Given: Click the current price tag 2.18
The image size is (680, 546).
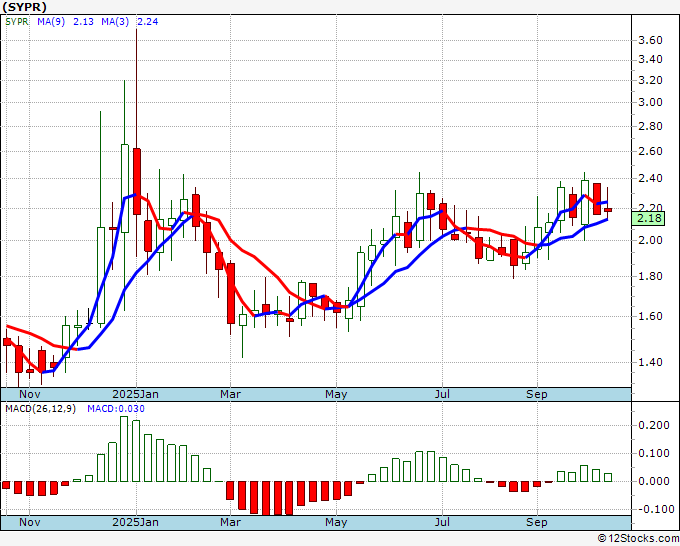Looking at the screenshot, I should tap(649, 219).
